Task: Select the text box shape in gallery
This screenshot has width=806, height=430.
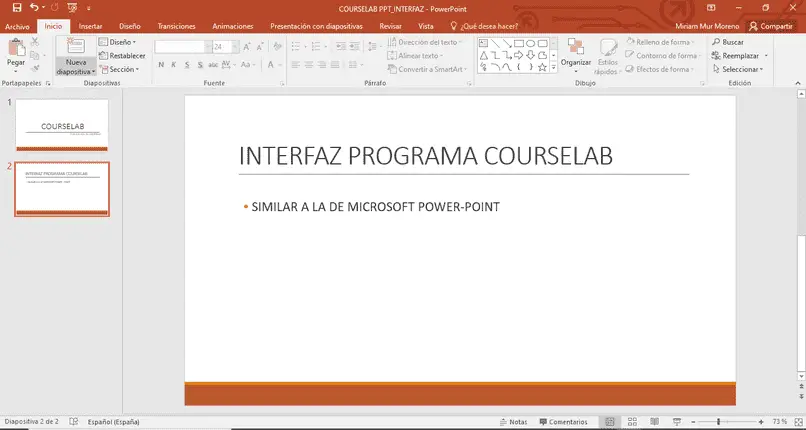Action: point(484,44)
